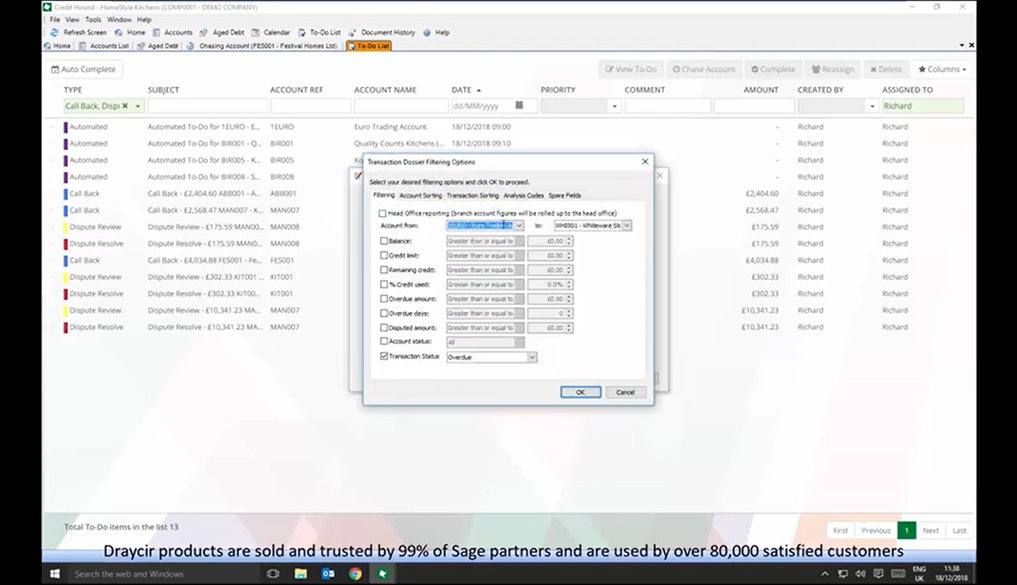Click the Credit Hound taskbar icon
Viewport: 1017px width, 585px height.
tap(383, 573)
